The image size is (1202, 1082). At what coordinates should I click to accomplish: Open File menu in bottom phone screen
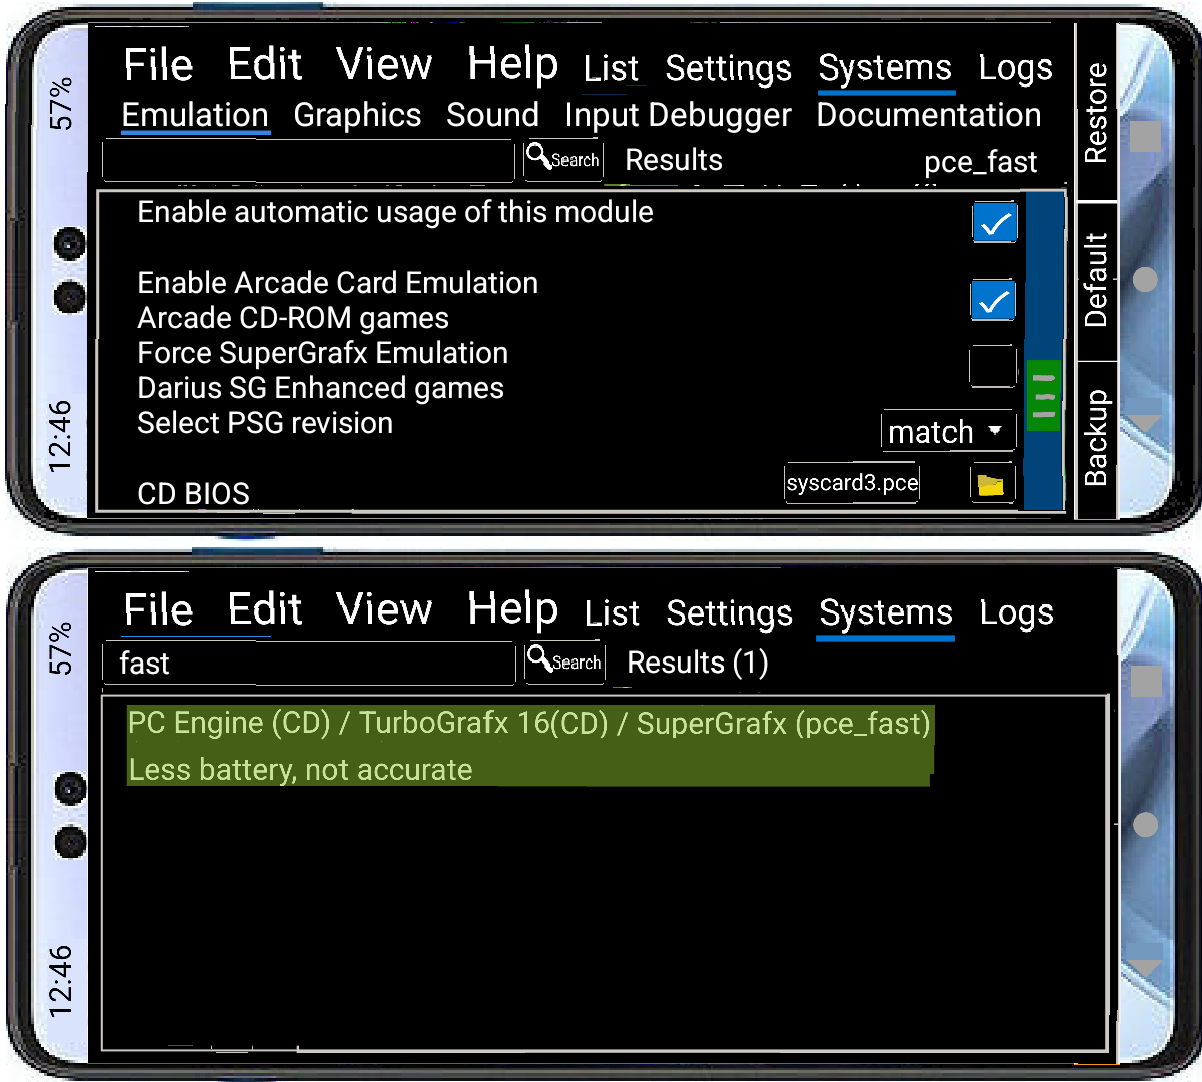point(158,610)
